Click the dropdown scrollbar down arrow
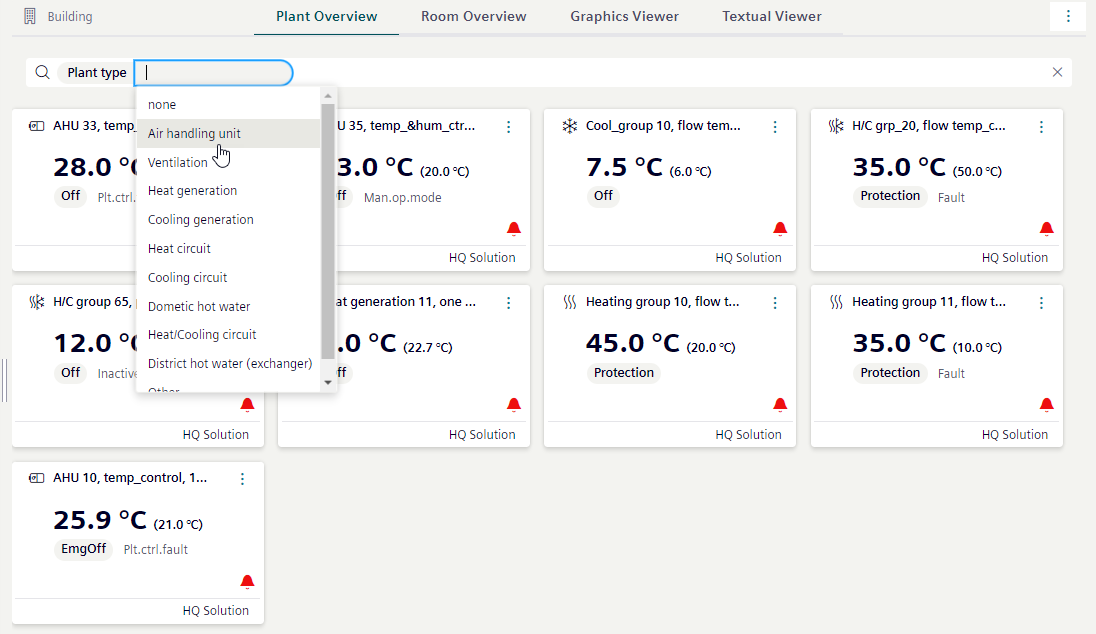This screenshot has width=1096, height=634. click(327, 382)
